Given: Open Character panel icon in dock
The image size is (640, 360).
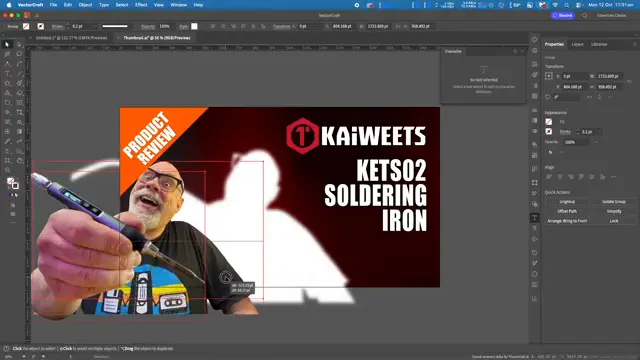Looking at the screenshot, I should tap(535, 217).
